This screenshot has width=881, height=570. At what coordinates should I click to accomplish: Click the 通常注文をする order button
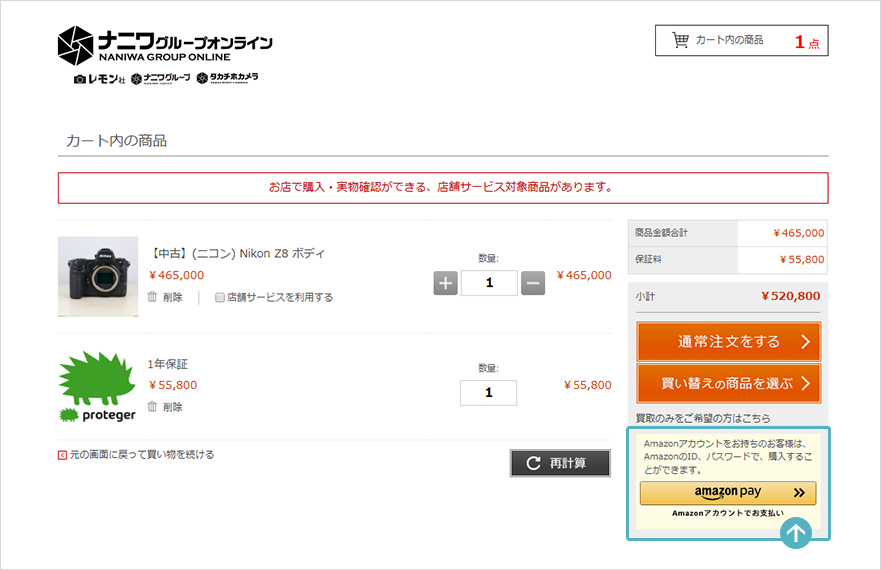click(728, 342)
